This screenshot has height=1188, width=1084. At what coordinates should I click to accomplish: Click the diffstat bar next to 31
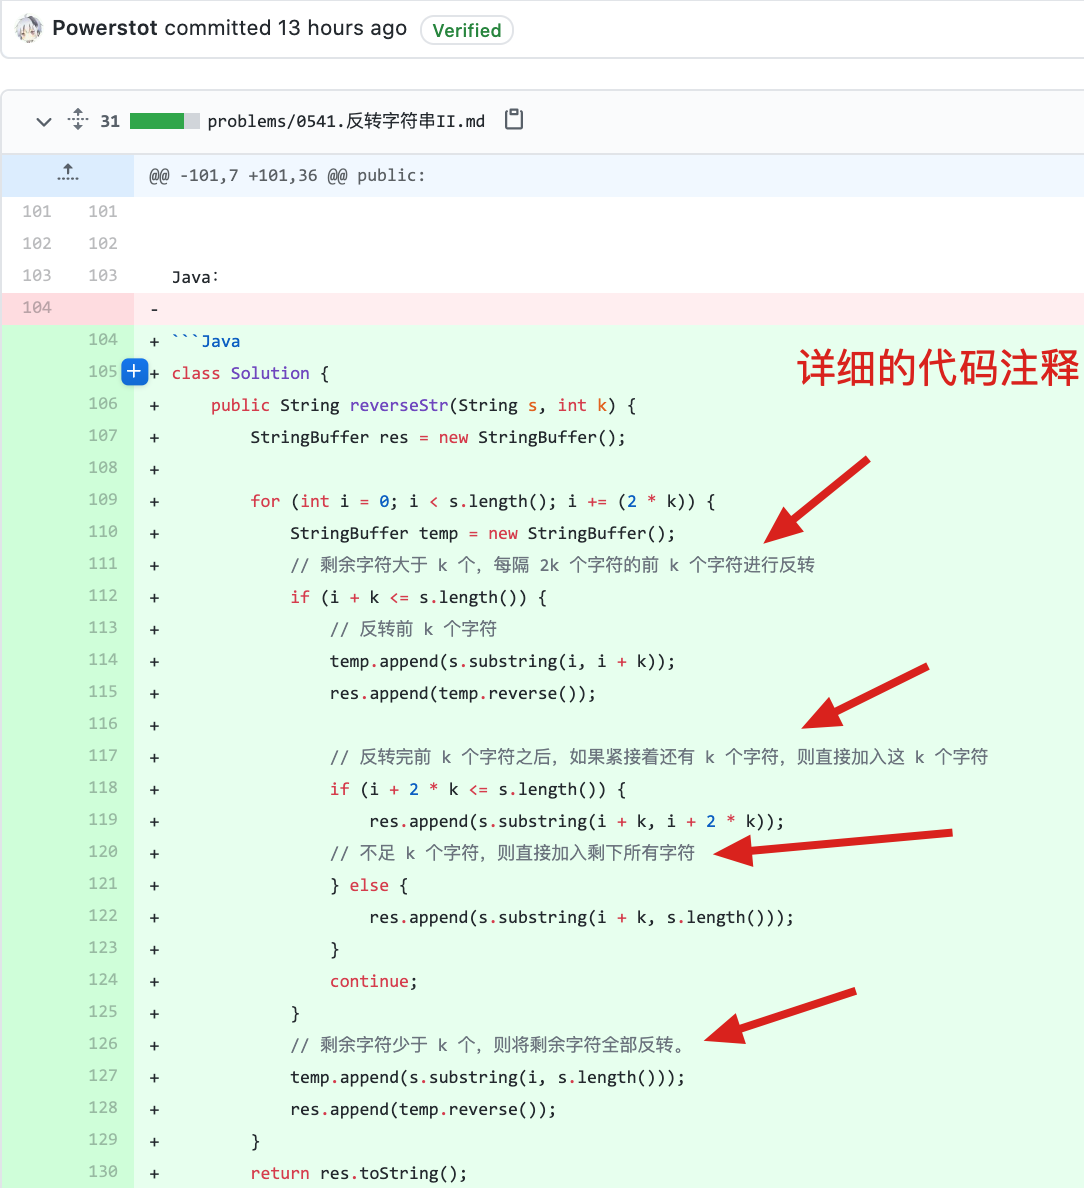pos(164,121)
